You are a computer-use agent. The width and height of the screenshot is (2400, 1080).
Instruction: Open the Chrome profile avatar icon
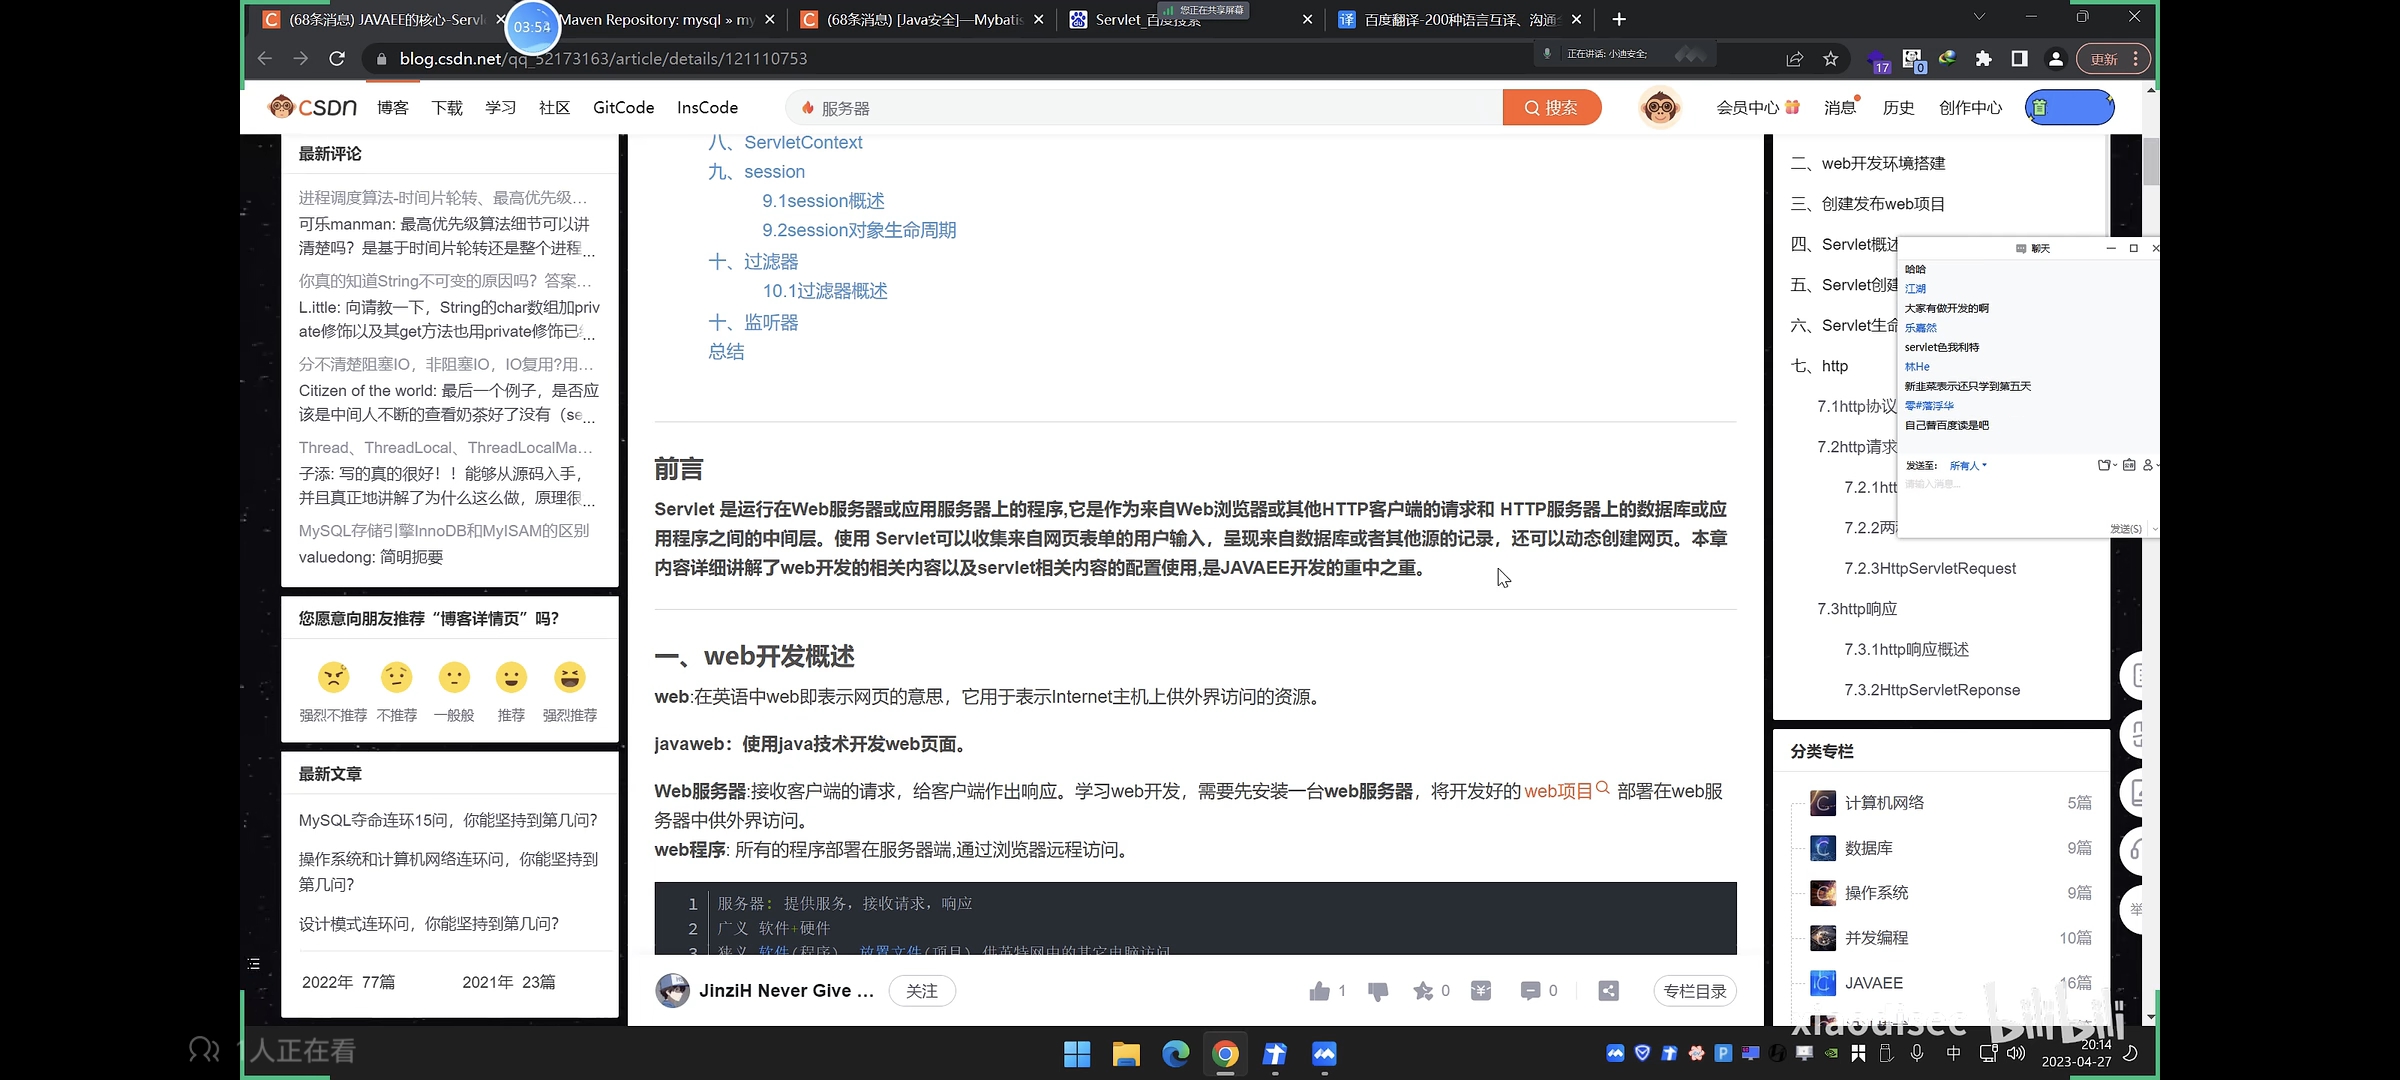pos(2055,59)
